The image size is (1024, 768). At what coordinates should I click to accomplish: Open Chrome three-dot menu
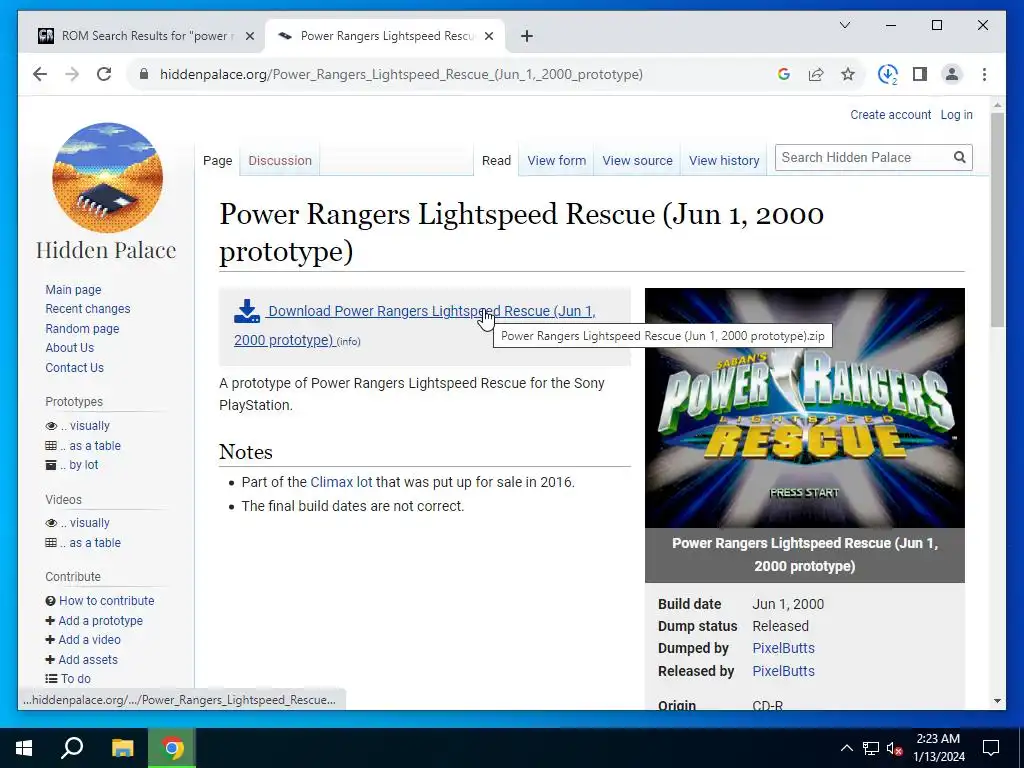984,74
